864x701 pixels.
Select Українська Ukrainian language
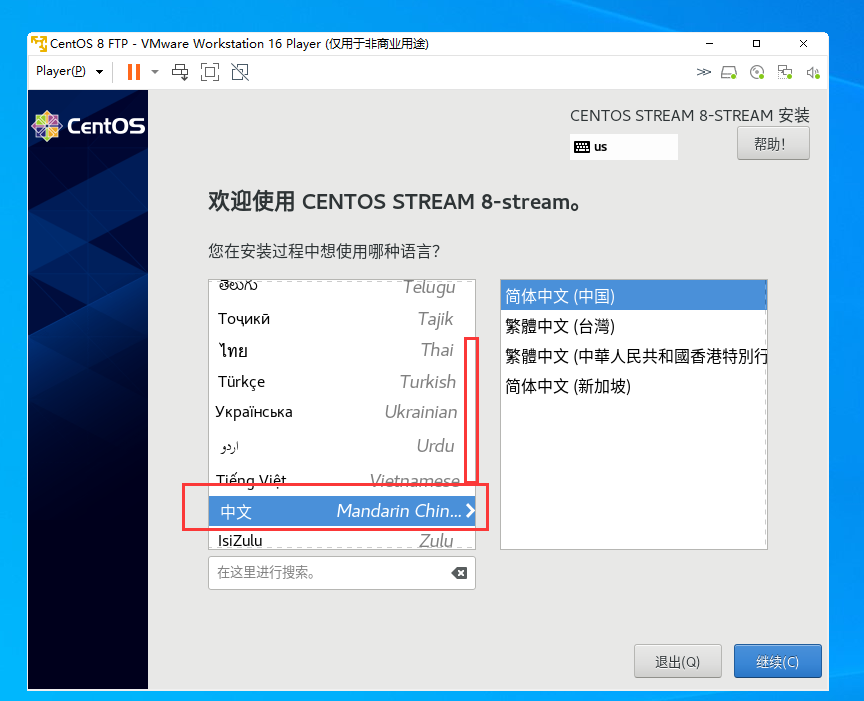(342, 412)
